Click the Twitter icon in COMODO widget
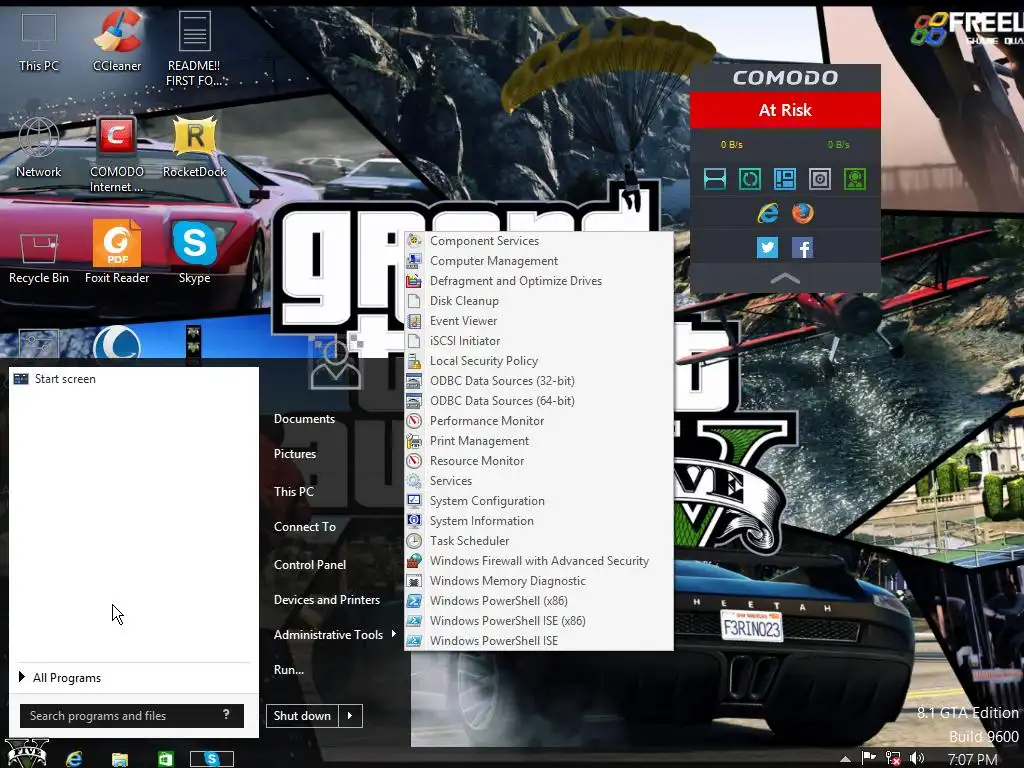1024x768 pixels. [767, 248]
